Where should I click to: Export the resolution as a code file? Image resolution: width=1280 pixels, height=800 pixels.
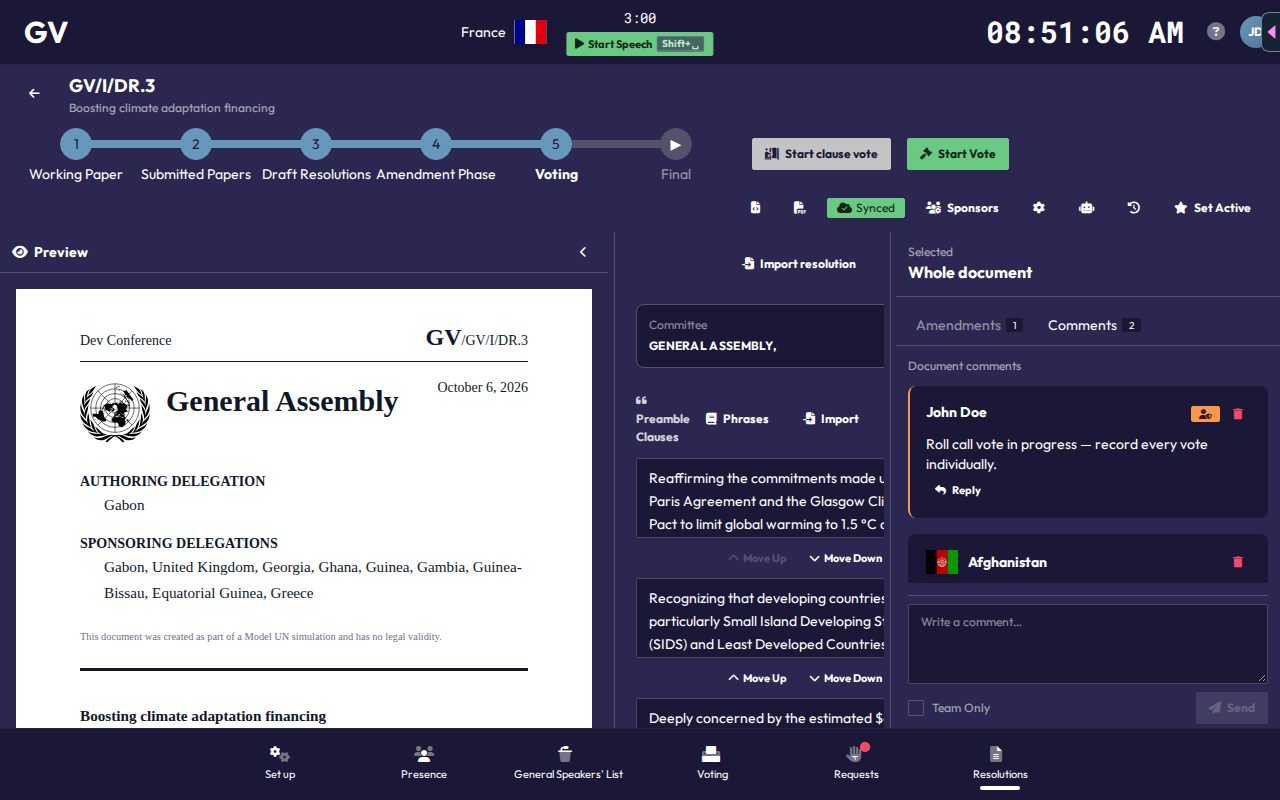[756, 208]
